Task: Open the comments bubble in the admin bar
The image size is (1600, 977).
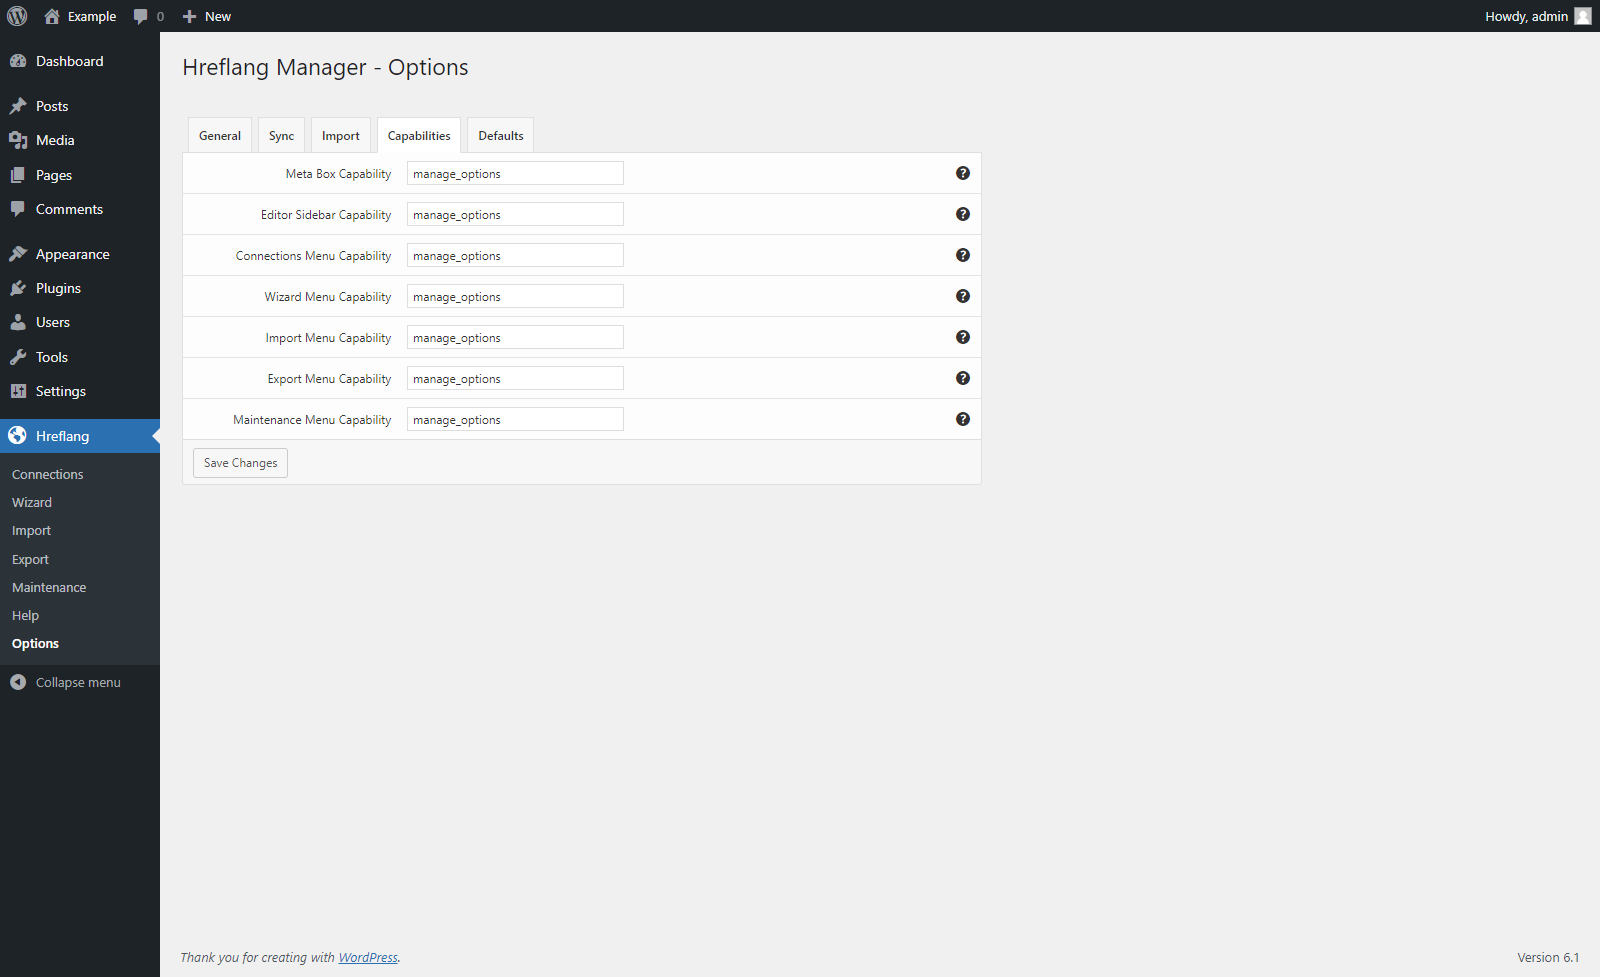Action: point(141,16)
